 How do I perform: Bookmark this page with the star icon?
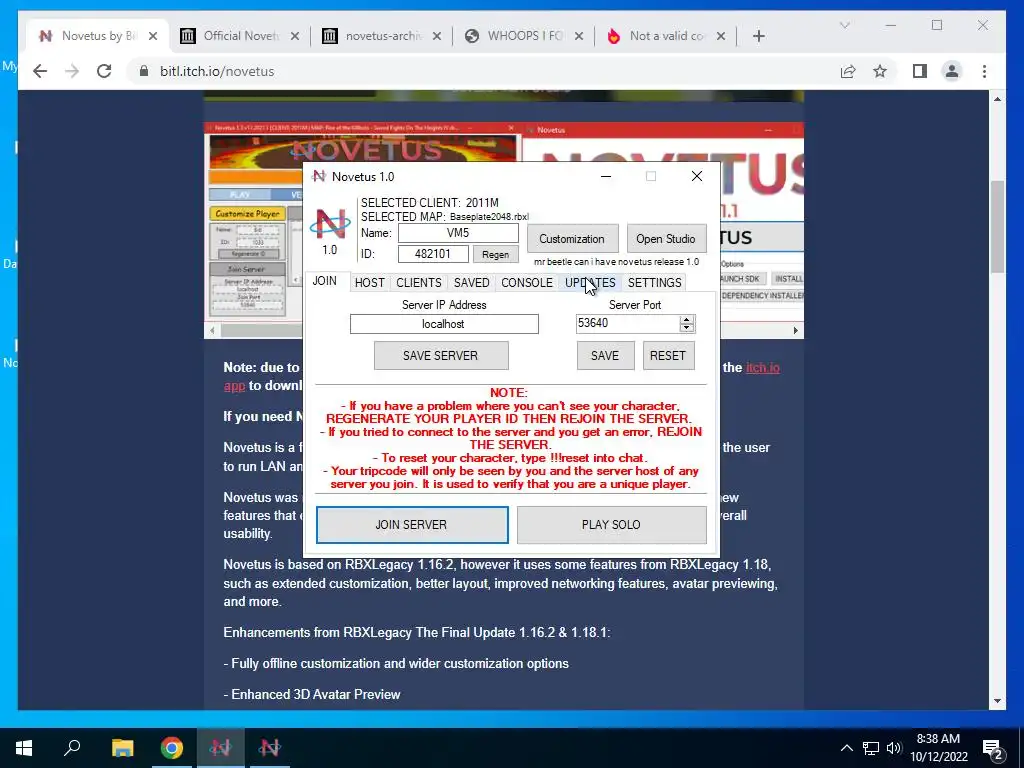(880, 71)
